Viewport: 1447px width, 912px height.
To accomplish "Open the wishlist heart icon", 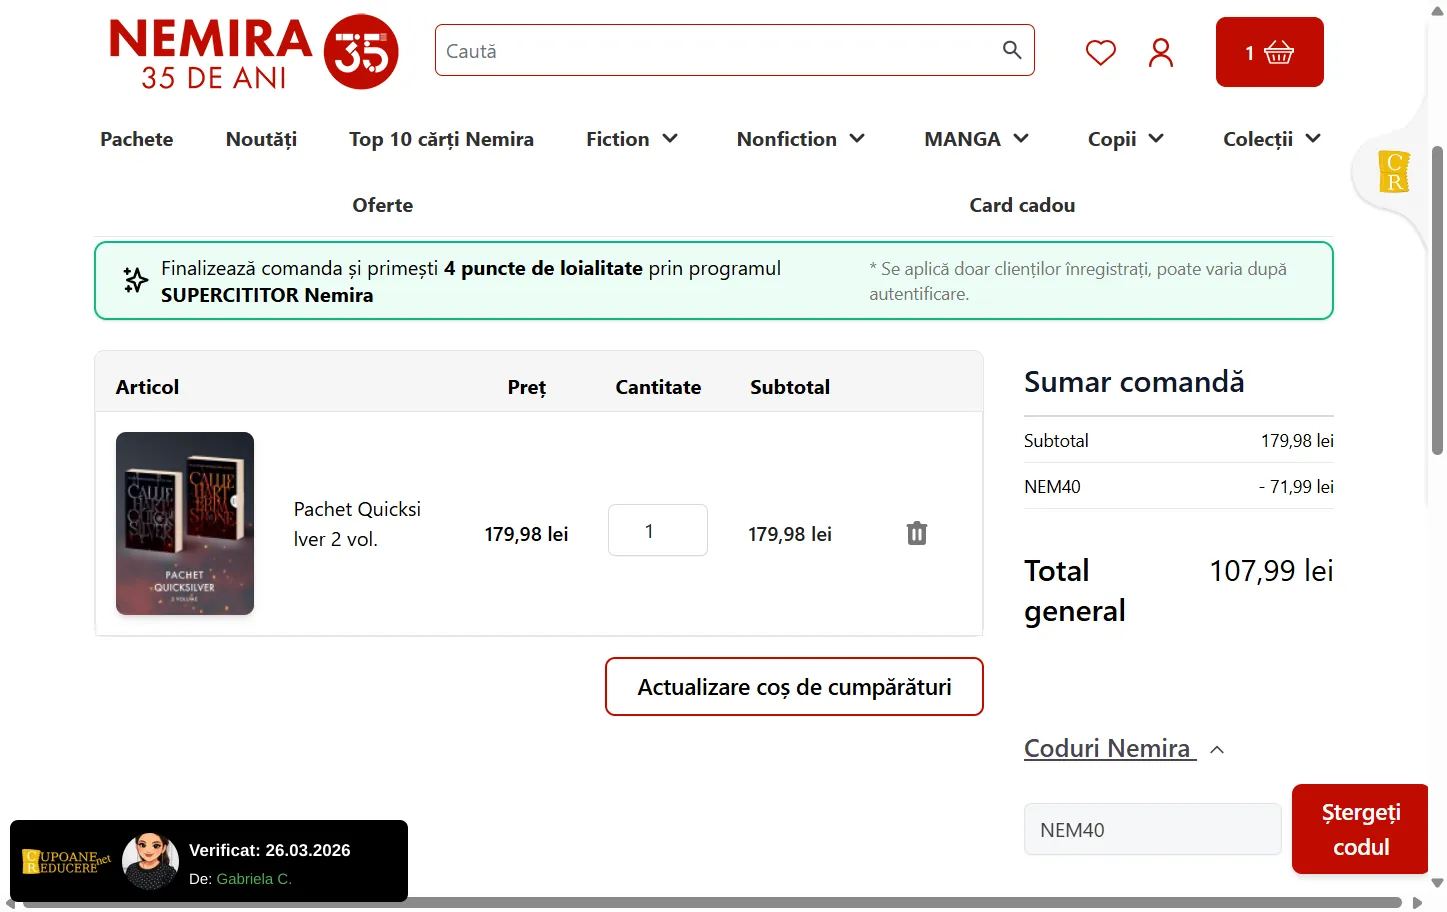I will pos(1100,52).
